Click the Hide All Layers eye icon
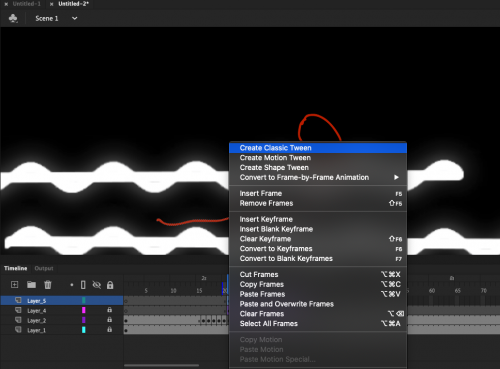This screenshot has width=500, height=369. 97,285
